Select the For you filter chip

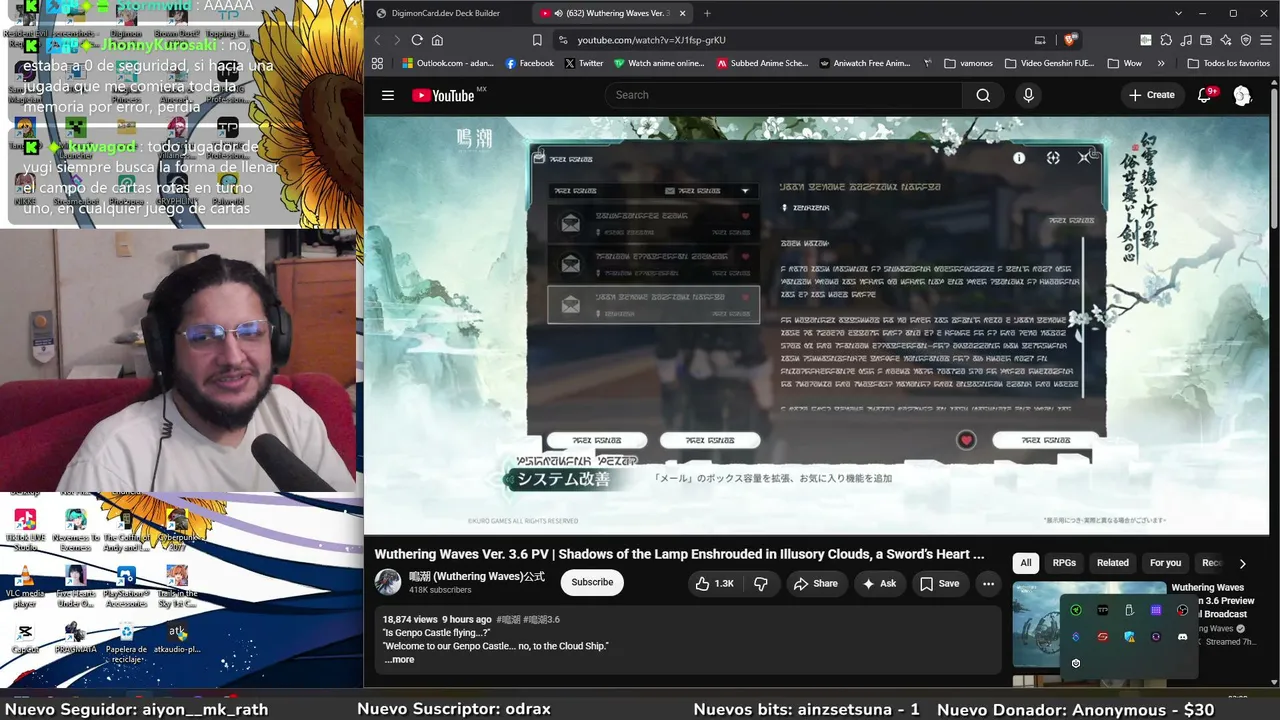(1165, 563)
